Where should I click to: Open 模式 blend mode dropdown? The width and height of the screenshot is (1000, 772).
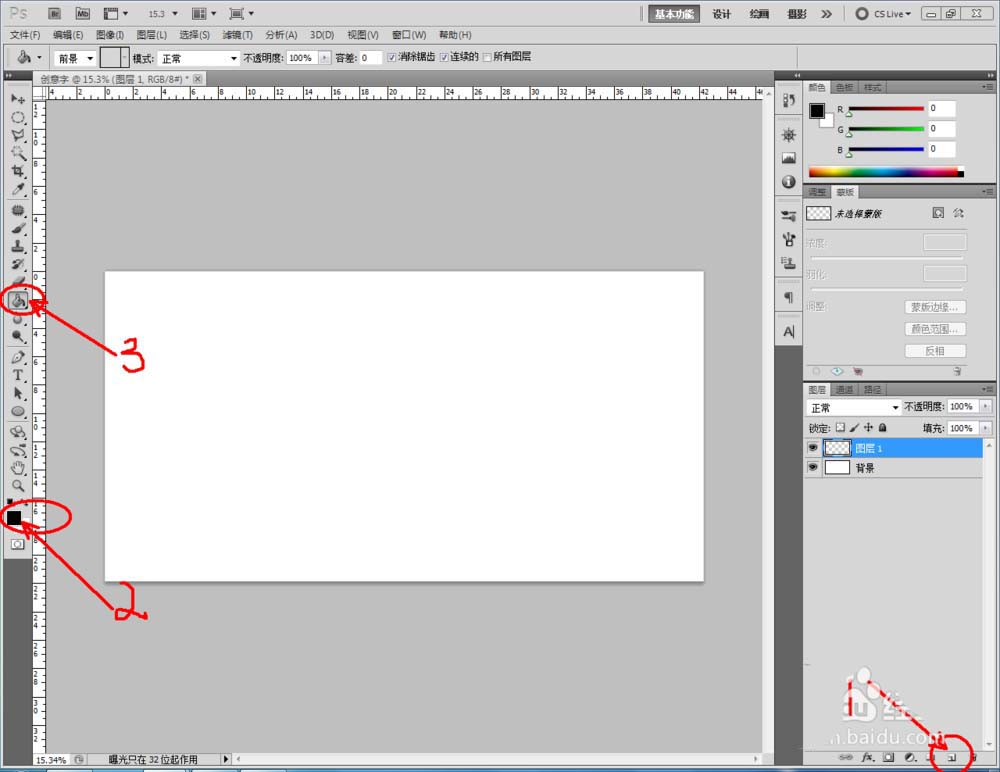tap(198, 59)
